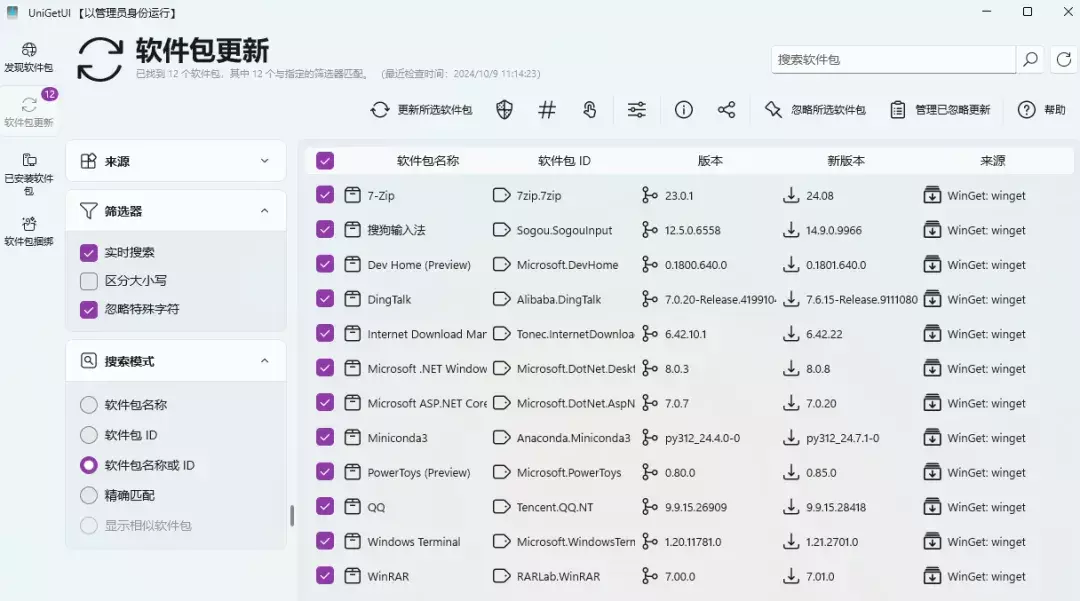Click the version branch icon beside 23.0.1

coord(649,196)
